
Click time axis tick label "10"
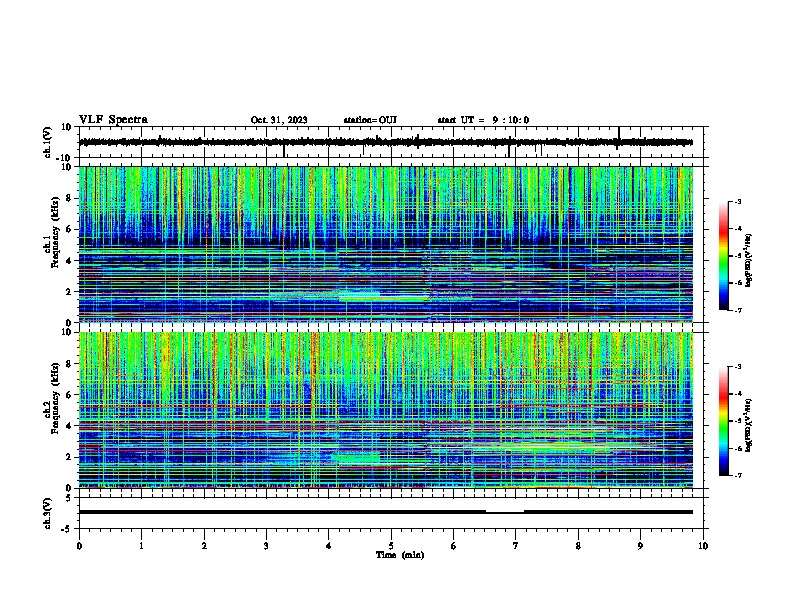(x=703, y=546)
